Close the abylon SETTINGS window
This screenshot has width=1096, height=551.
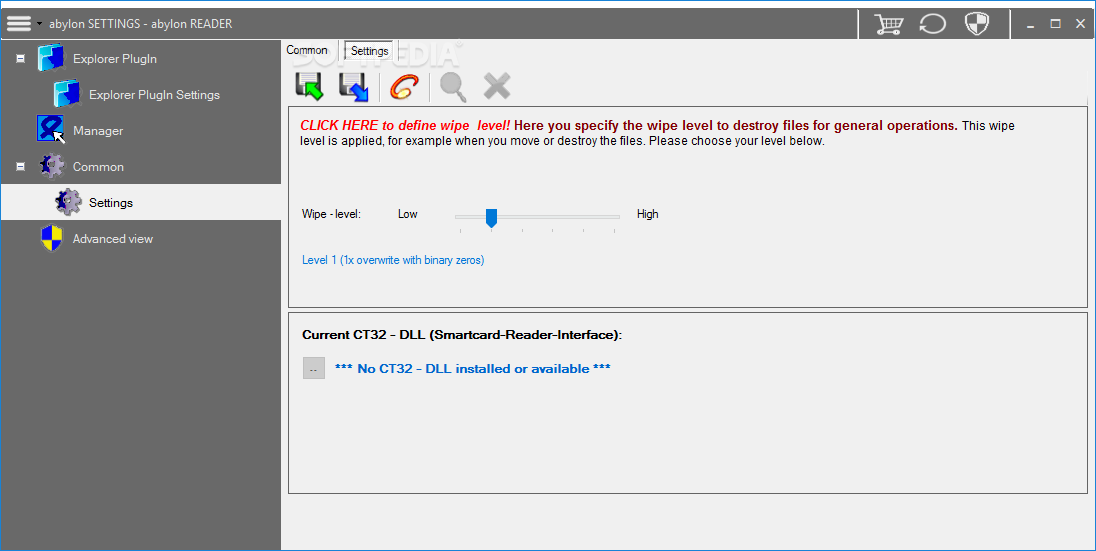[1081, 24]
